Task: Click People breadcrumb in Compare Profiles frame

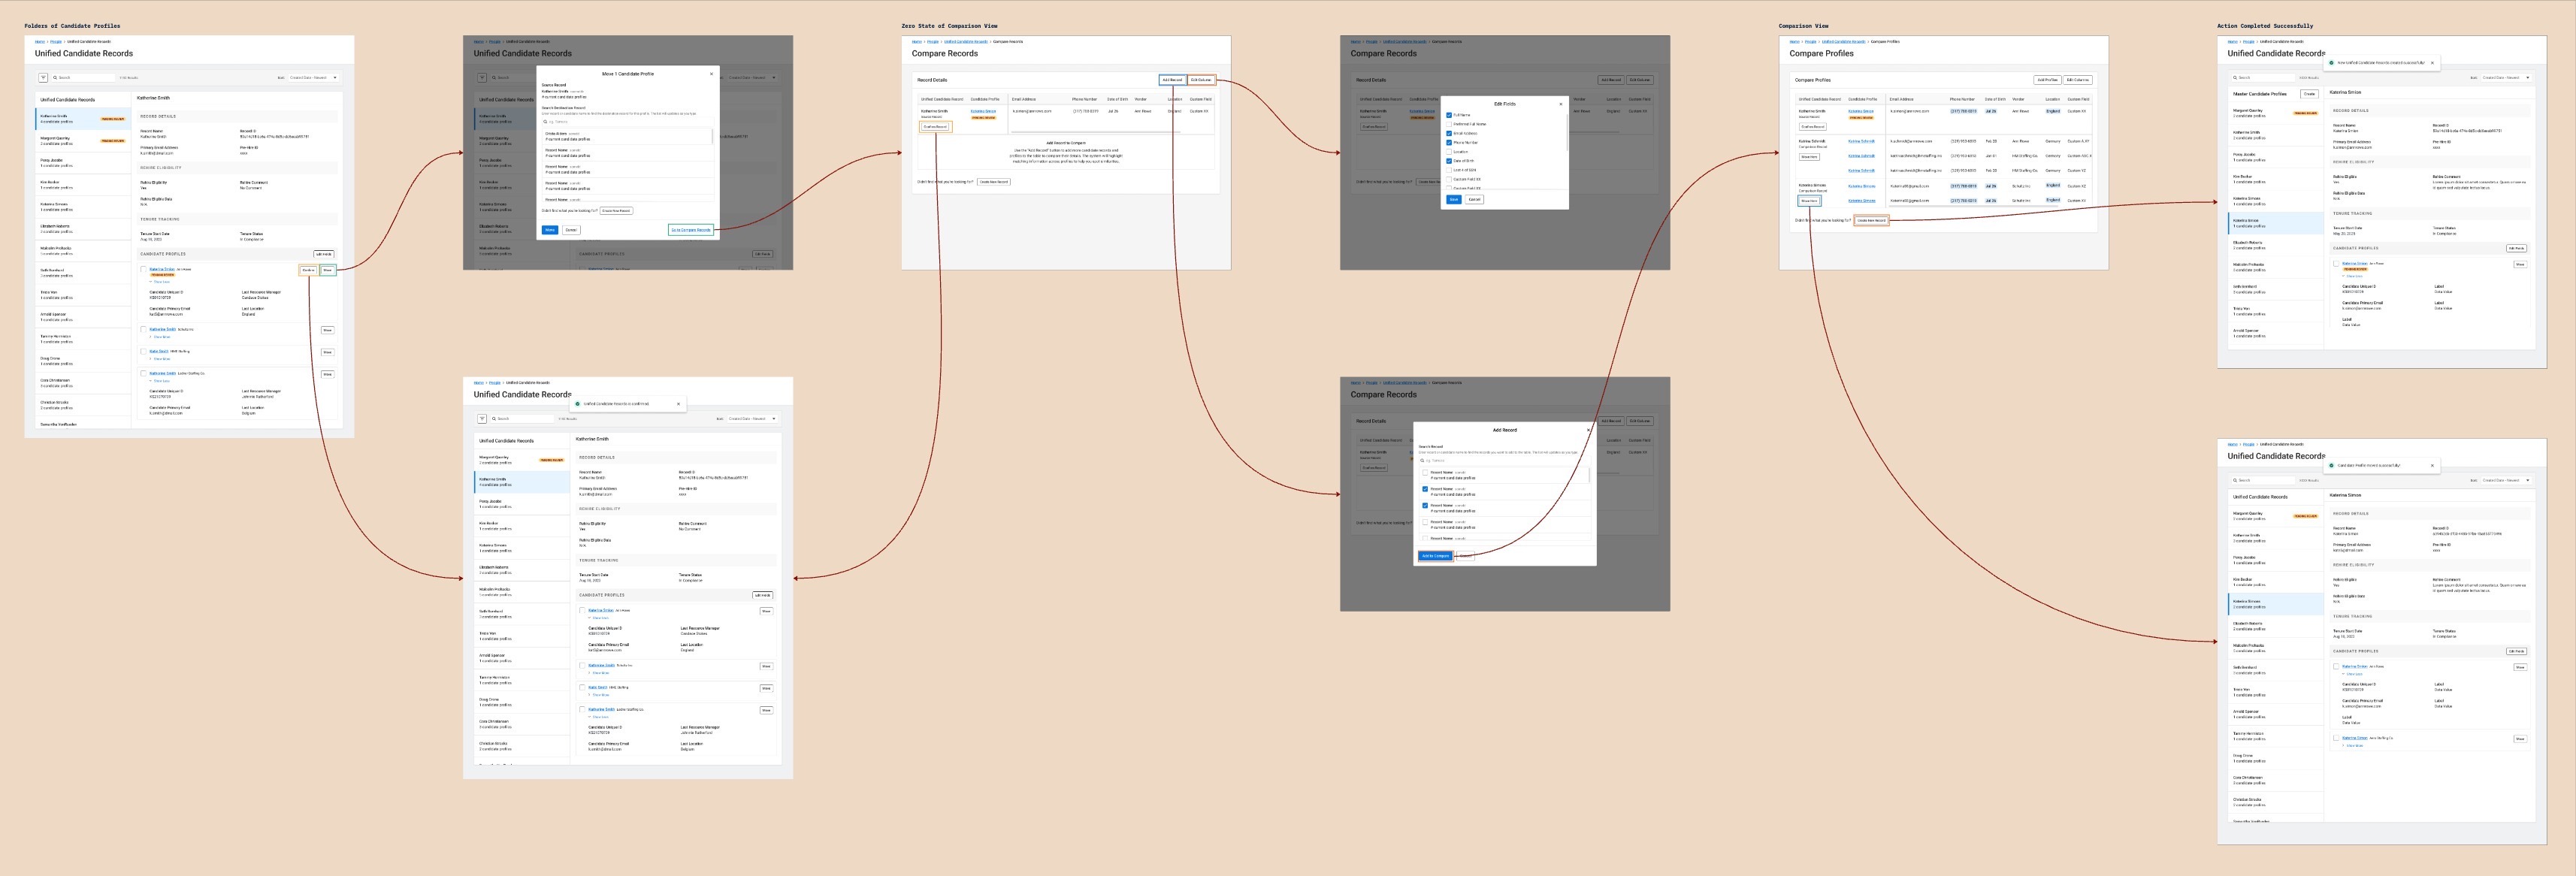Action: 1810,42
